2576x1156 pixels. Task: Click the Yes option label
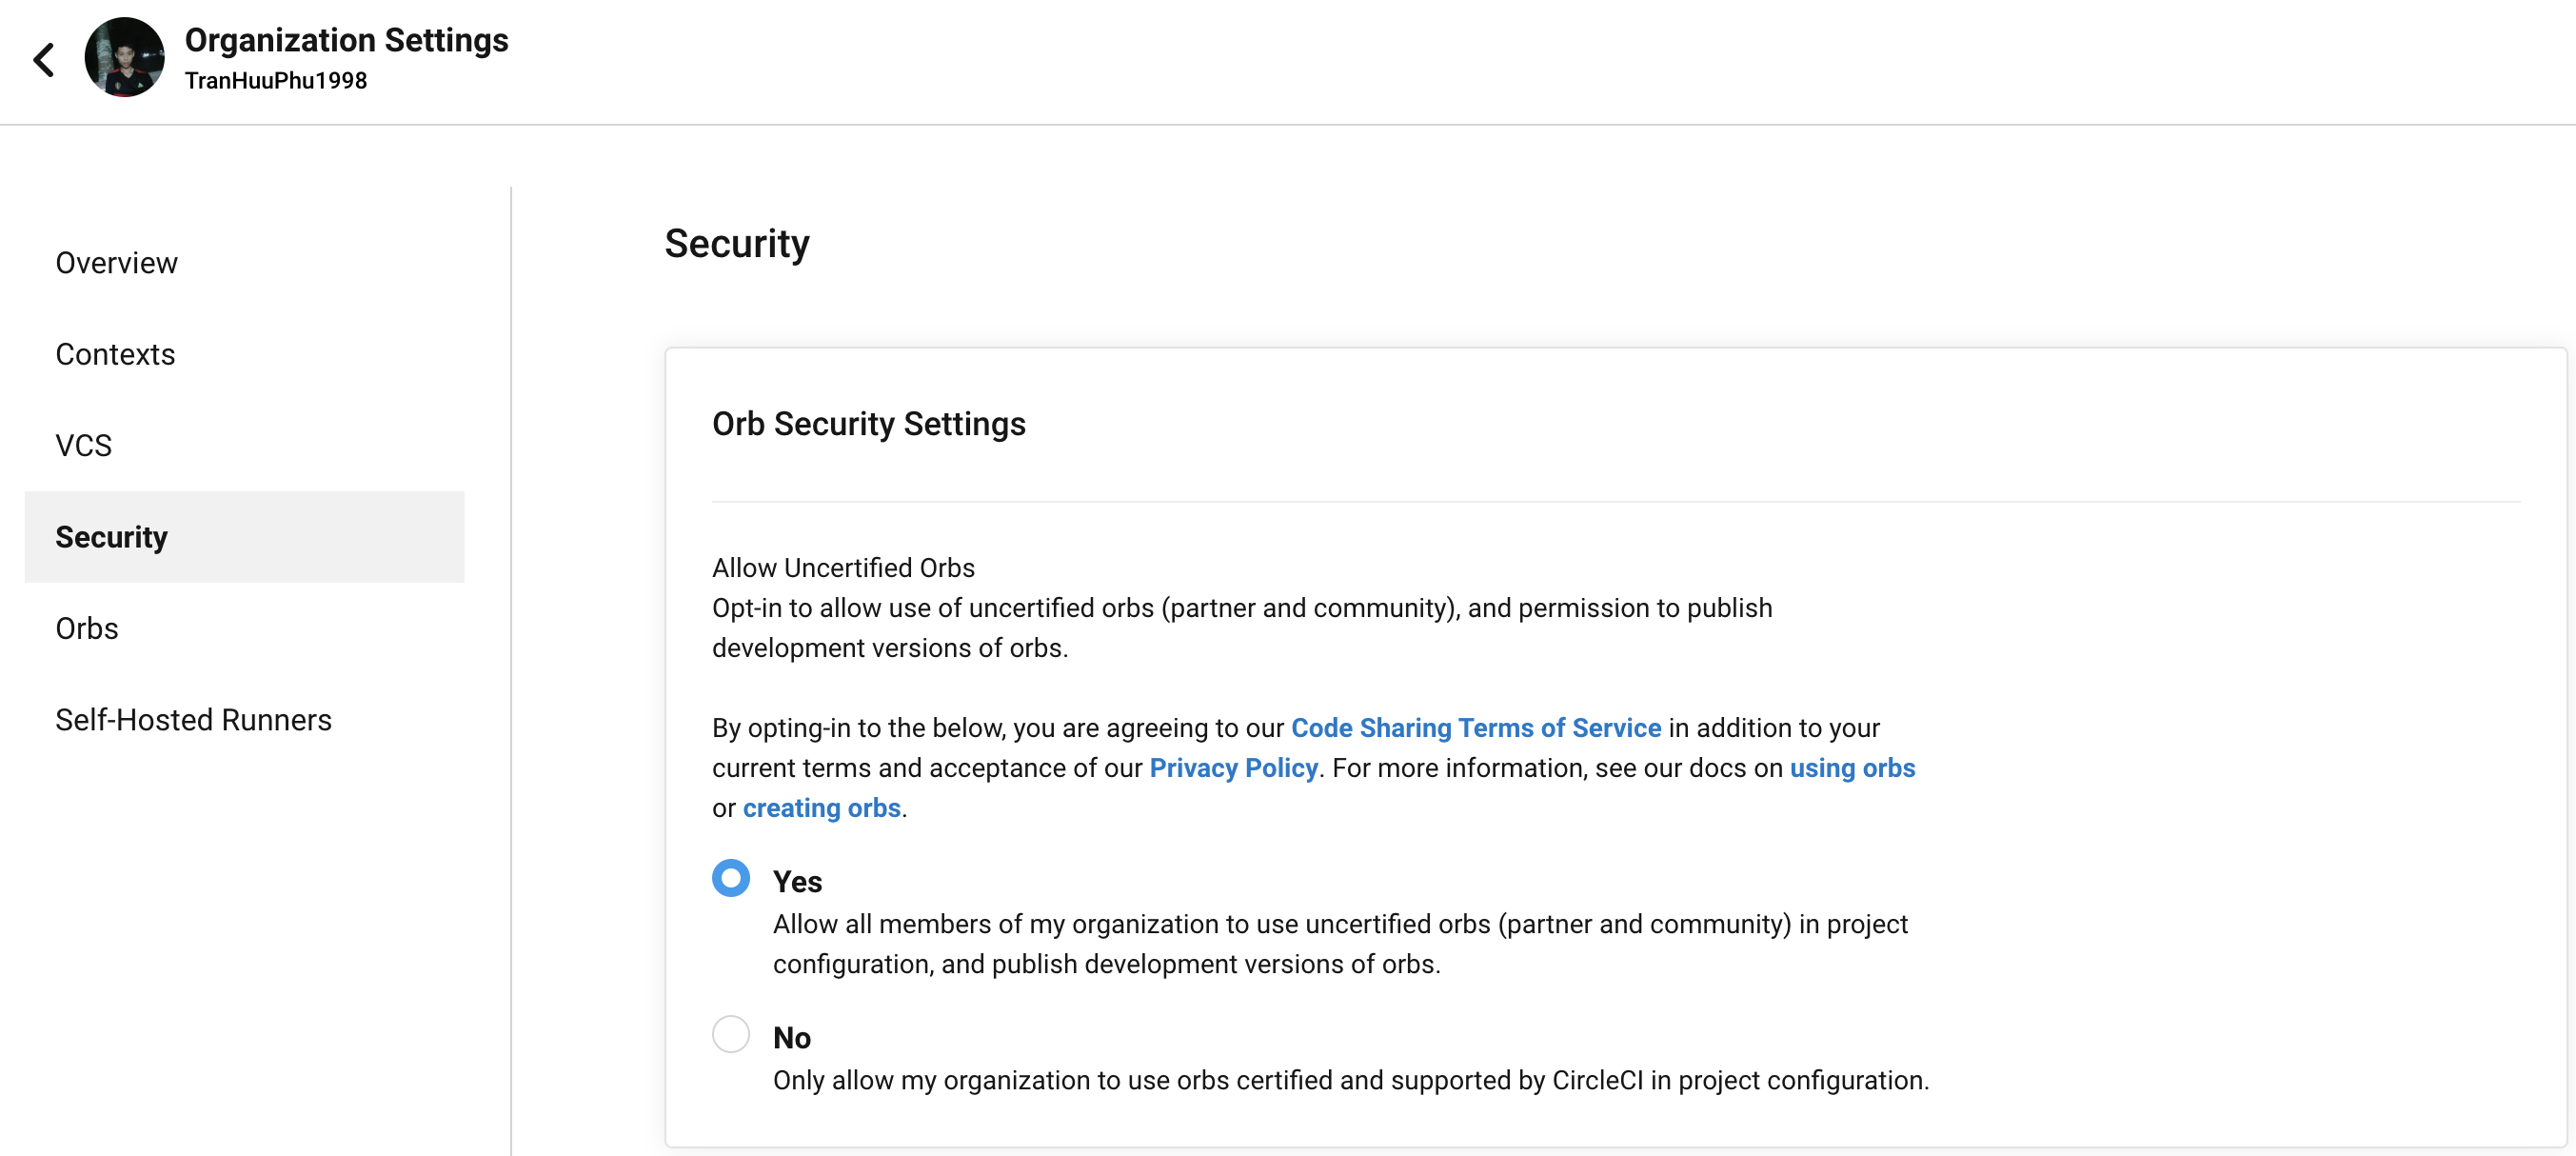pyautogui.click(x=797, y=882)
